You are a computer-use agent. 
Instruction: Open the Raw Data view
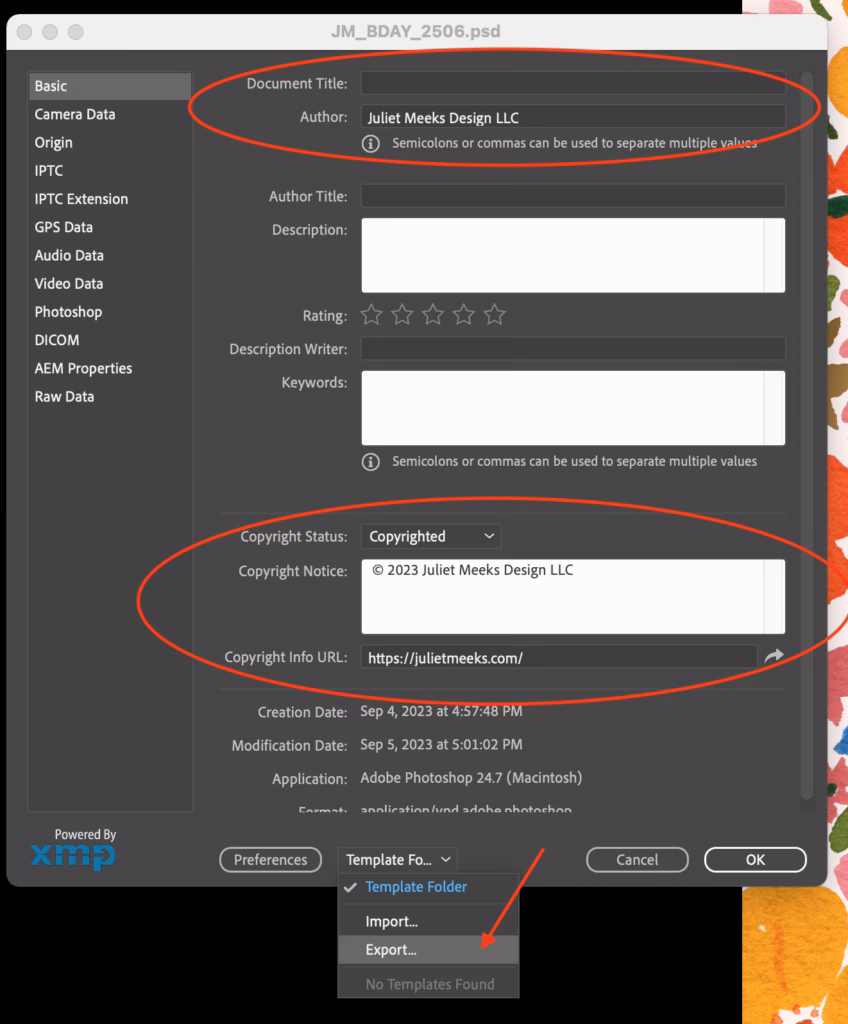click(x=65, y=396)
